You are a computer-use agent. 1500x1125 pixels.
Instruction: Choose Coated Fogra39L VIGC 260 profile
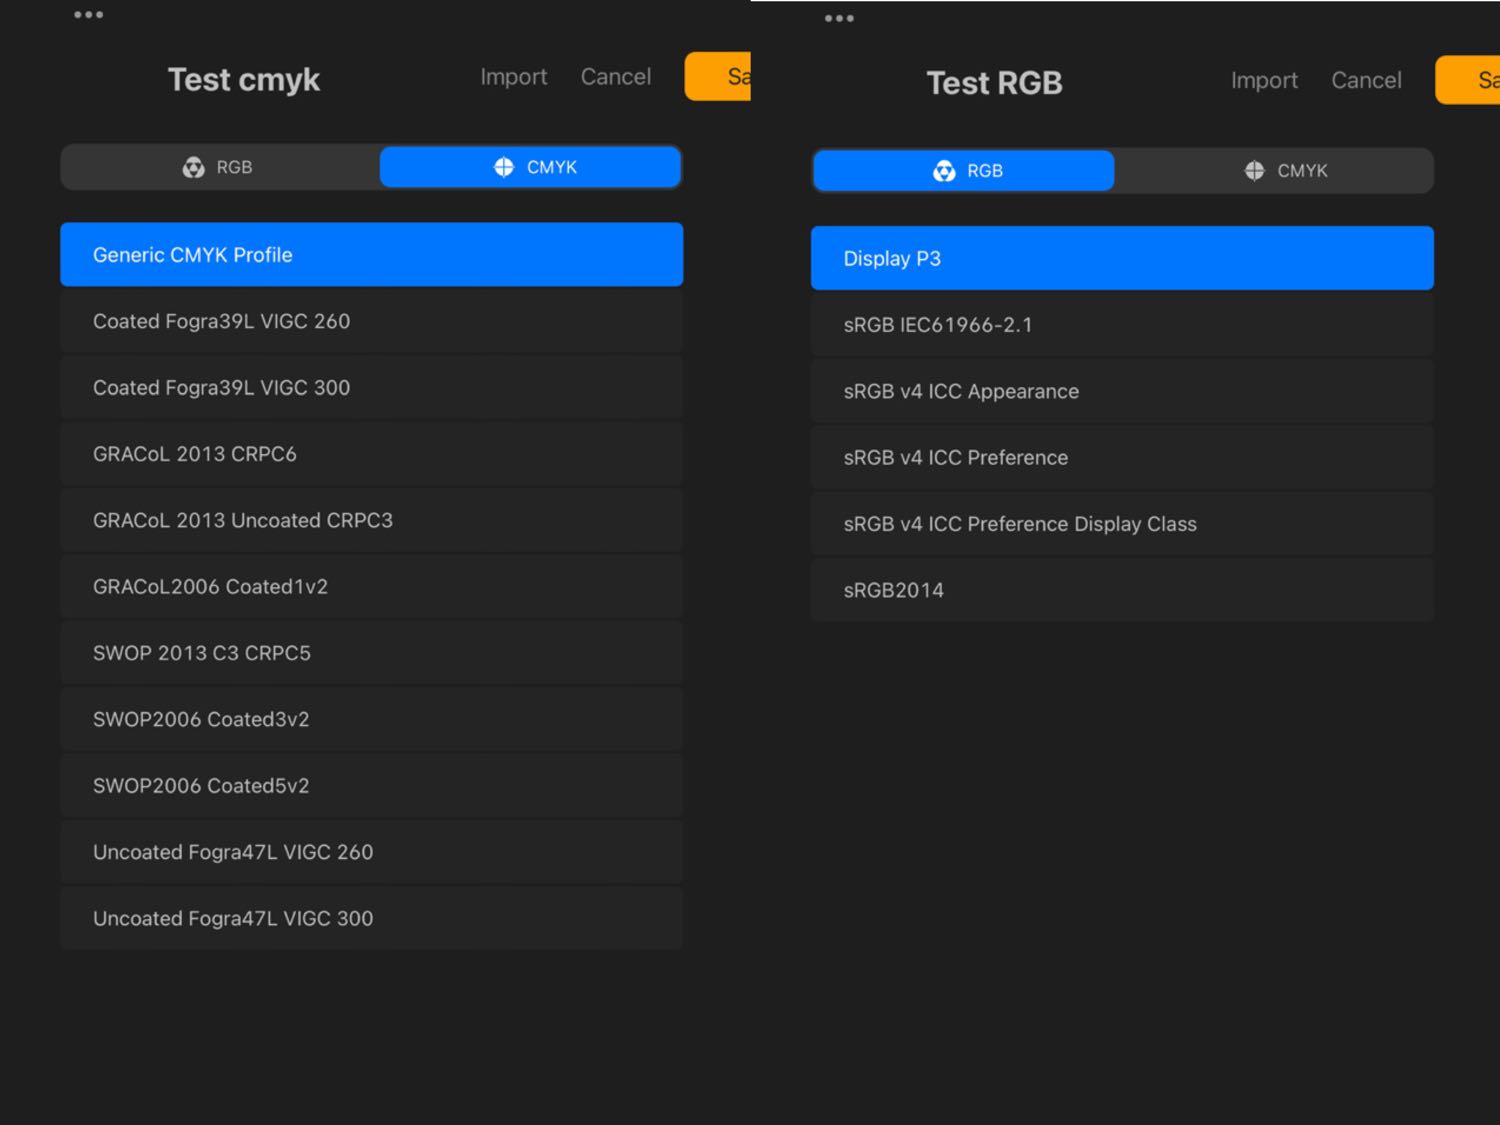pos(372,321)
